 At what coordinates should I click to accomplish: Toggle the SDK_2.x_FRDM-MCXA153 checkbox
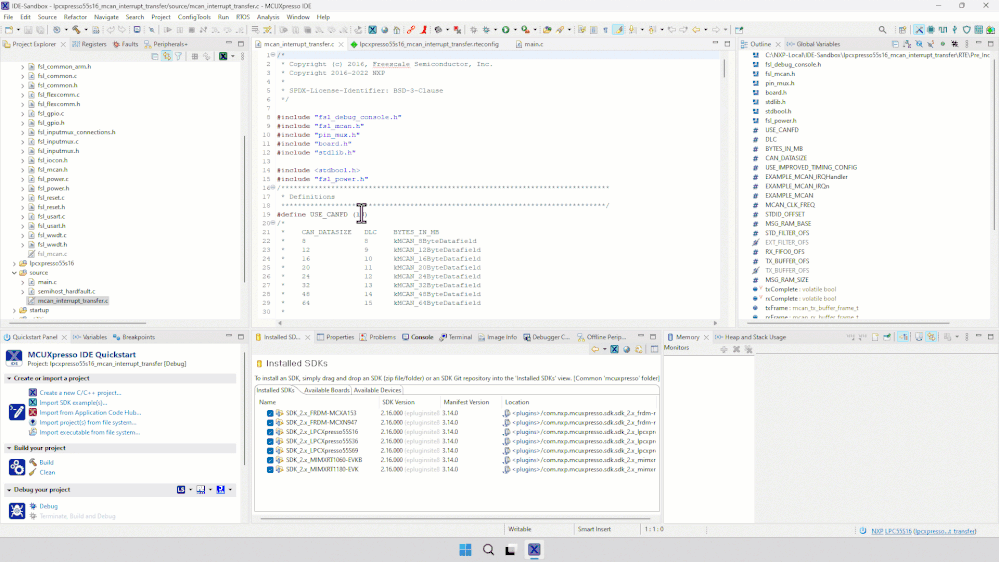coord(270,414)
